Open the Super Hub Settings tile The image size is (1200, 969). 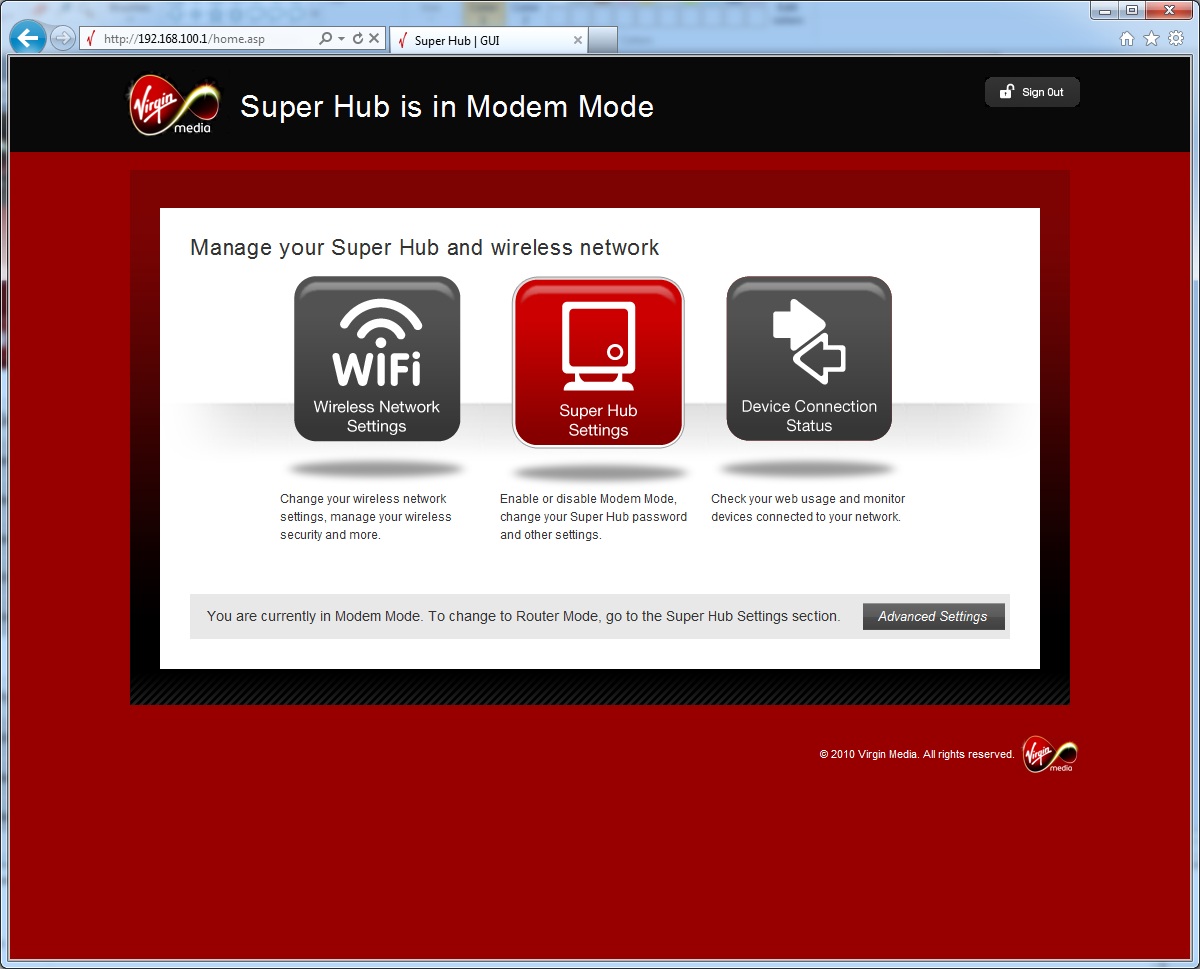click(598, 362)
